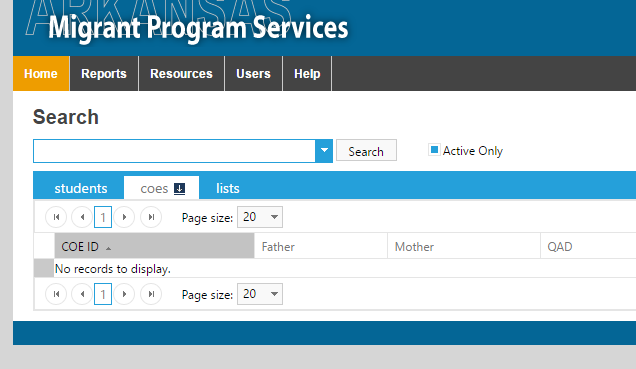Click the Search button
Image resolution: width=636 pixels, height=369 pixels.
[366, 150]
